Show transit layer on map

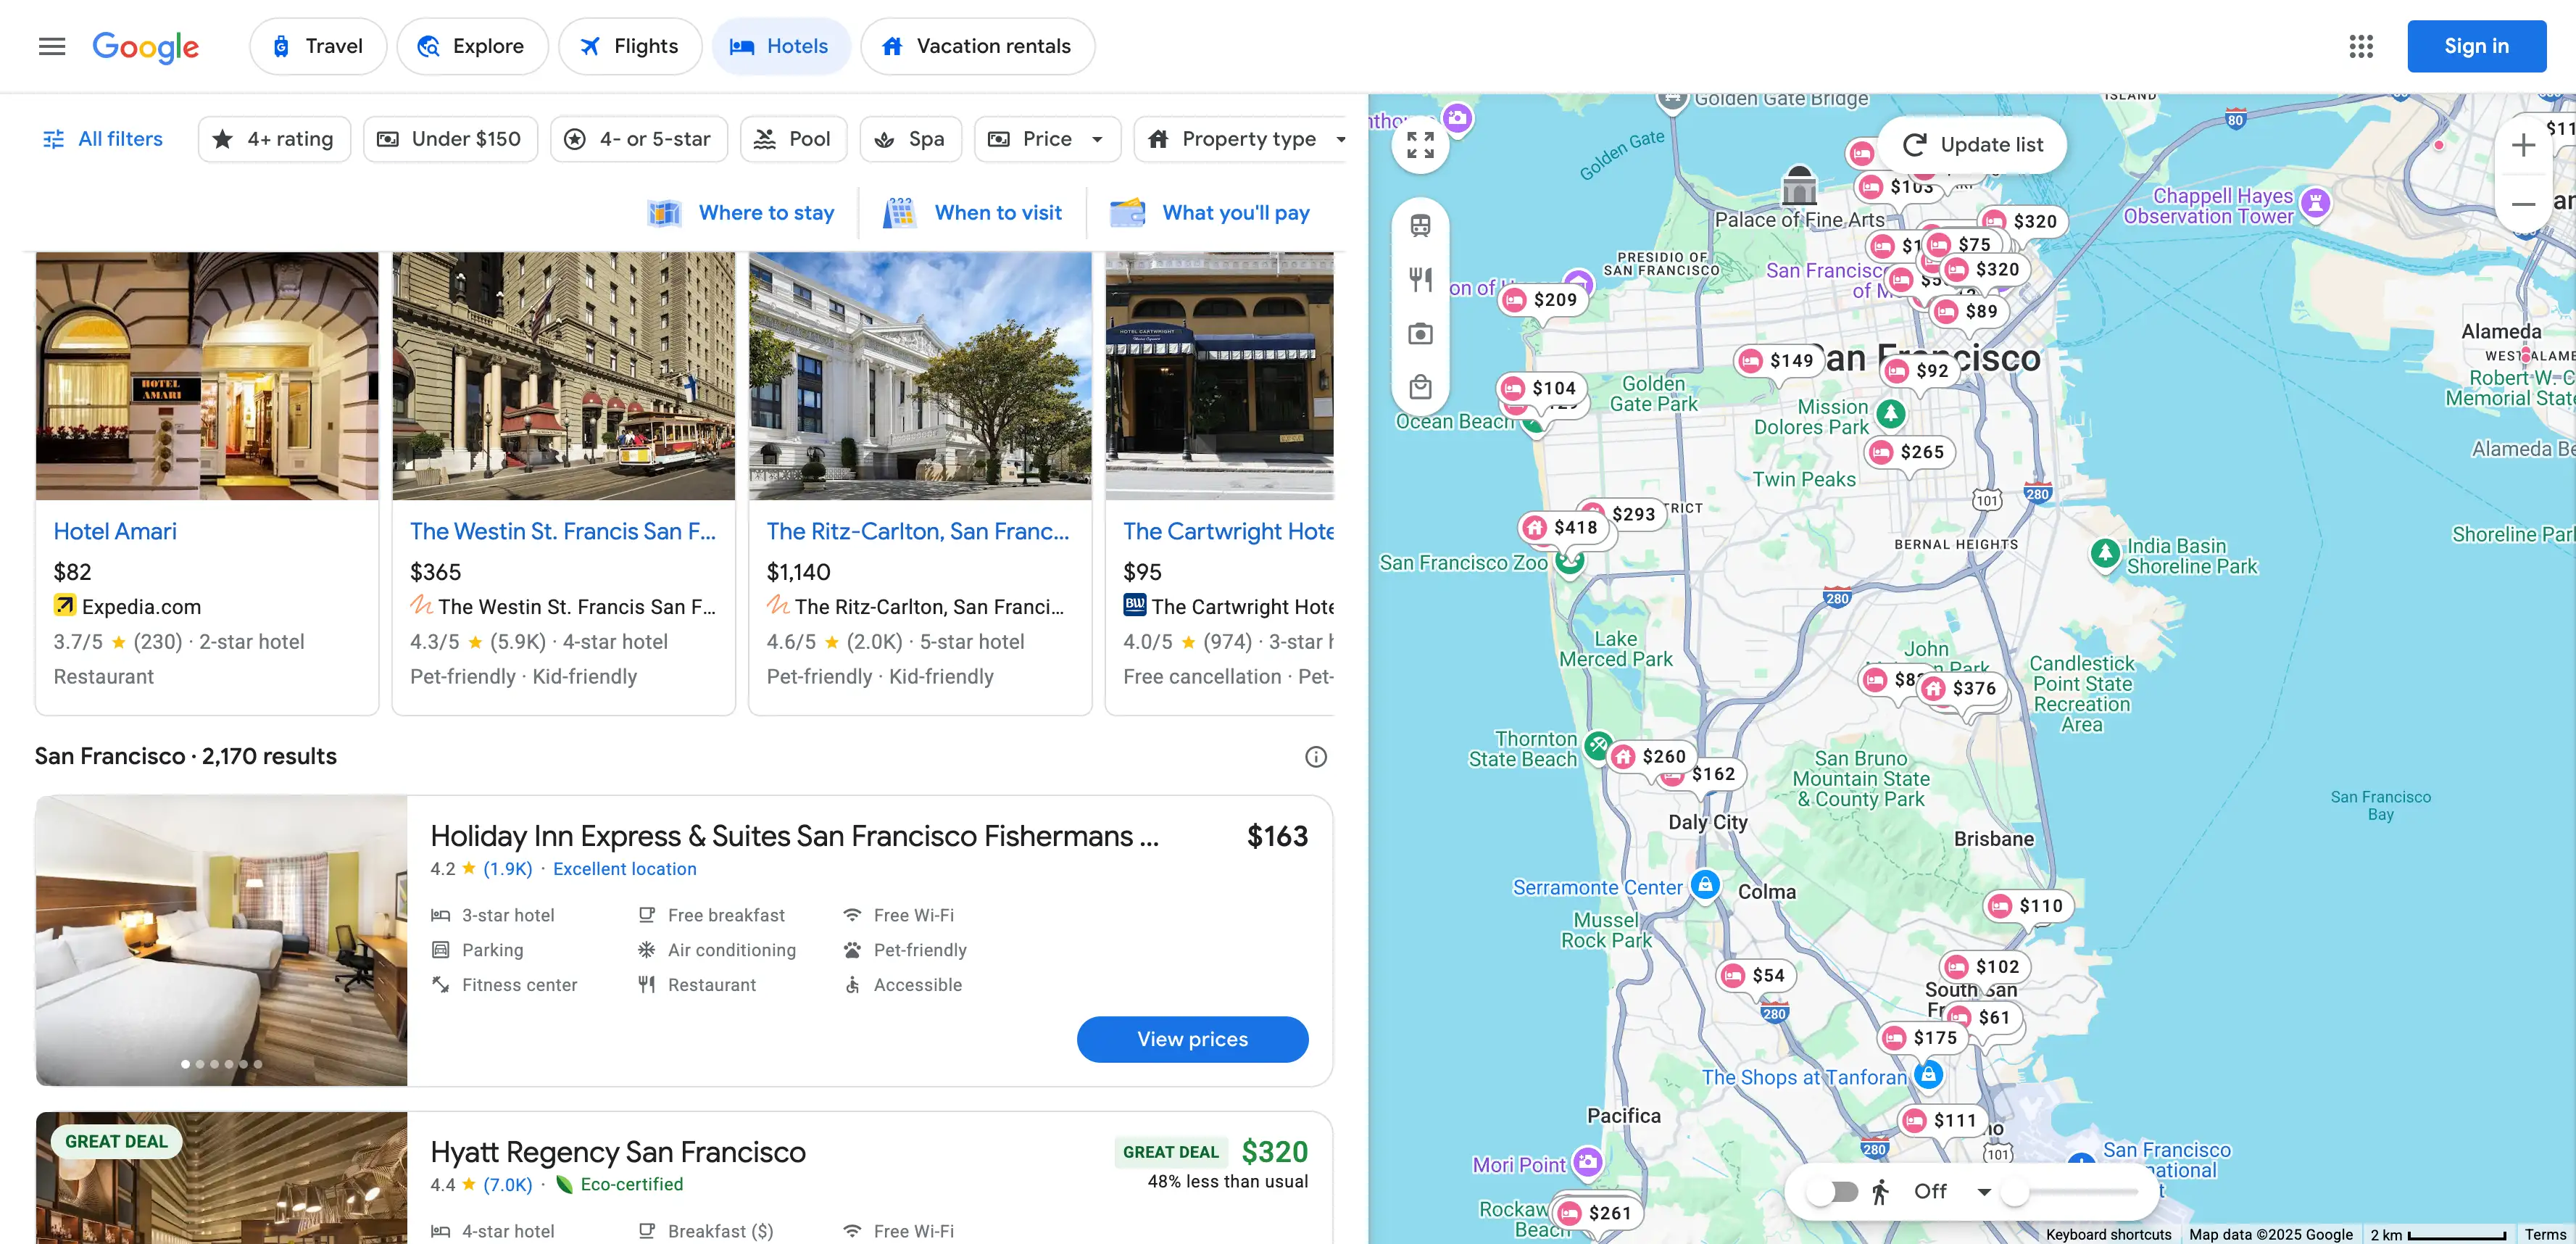coord(1420,225)
